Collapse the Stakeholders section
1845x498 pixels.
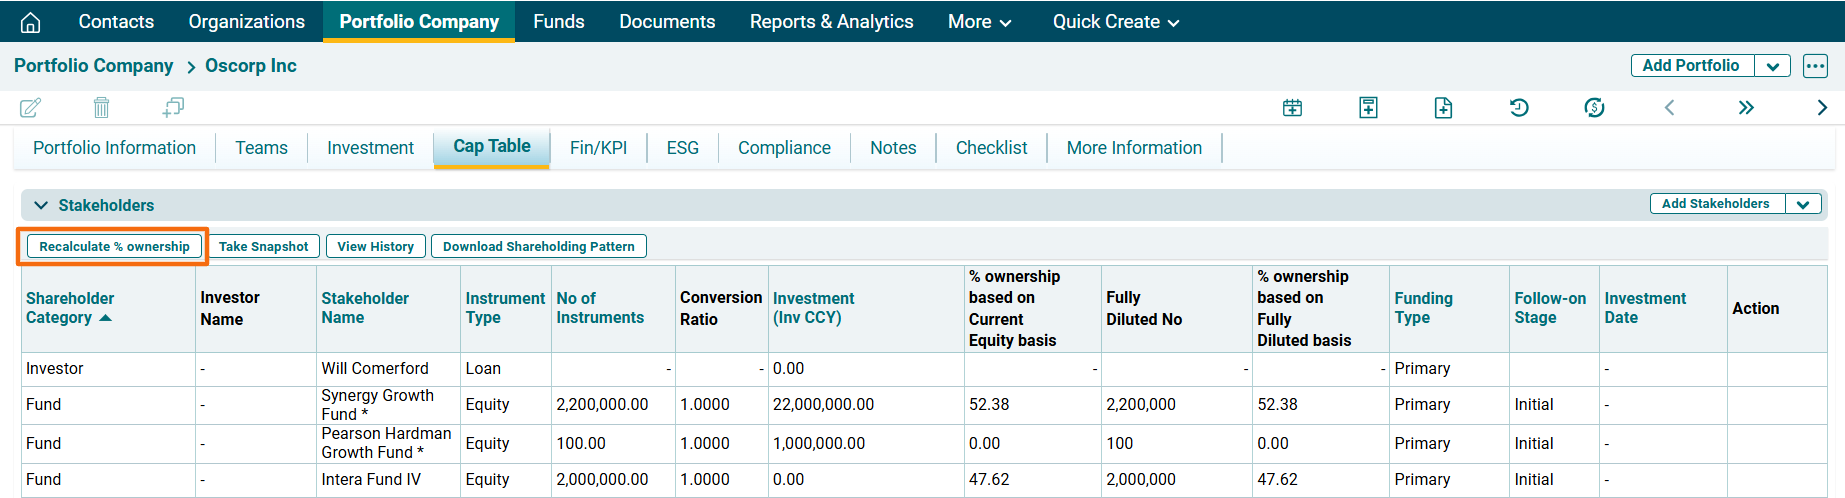click(41, 205)
